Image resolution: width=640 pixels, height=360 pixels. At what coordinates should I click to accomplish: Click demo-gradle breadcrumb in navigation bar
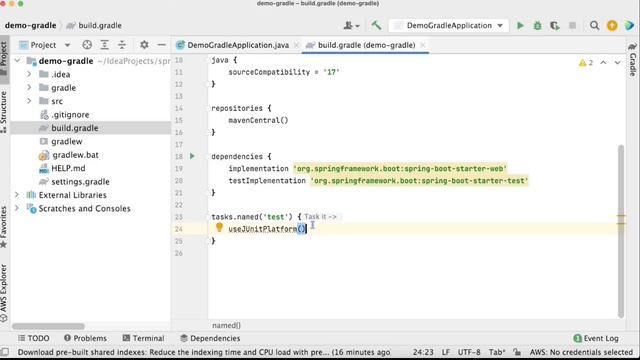tap(31, 25)
